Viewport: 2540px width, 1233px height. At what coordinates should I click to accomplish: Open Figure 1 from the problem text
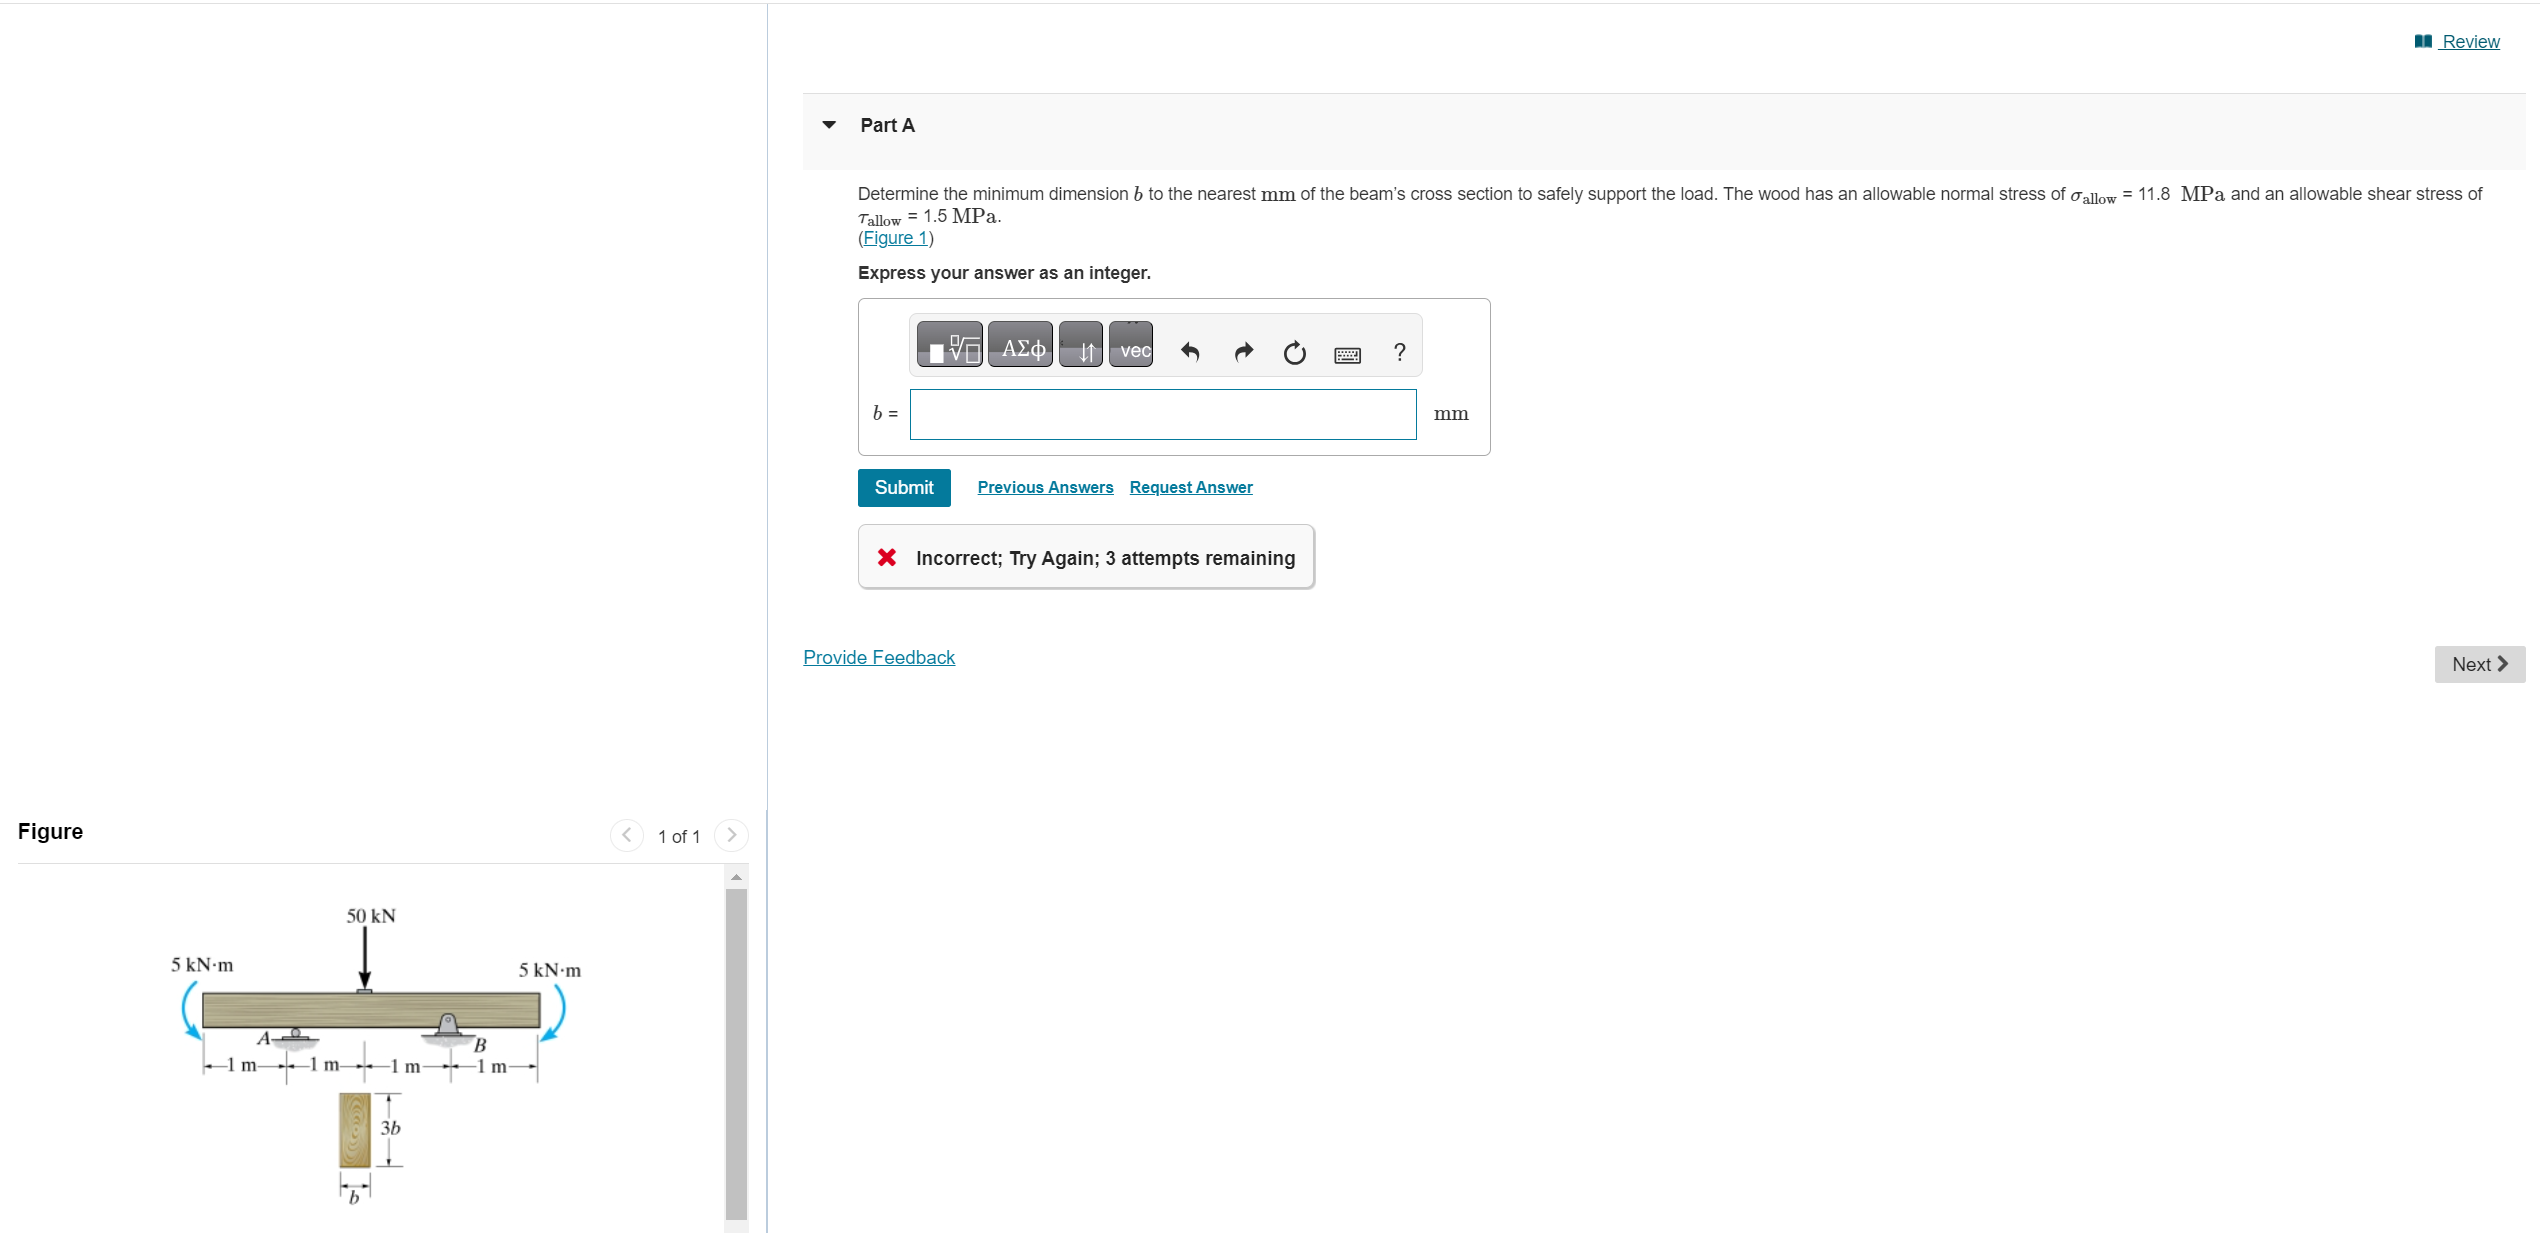pyautogui.click(x=894, y=238)
